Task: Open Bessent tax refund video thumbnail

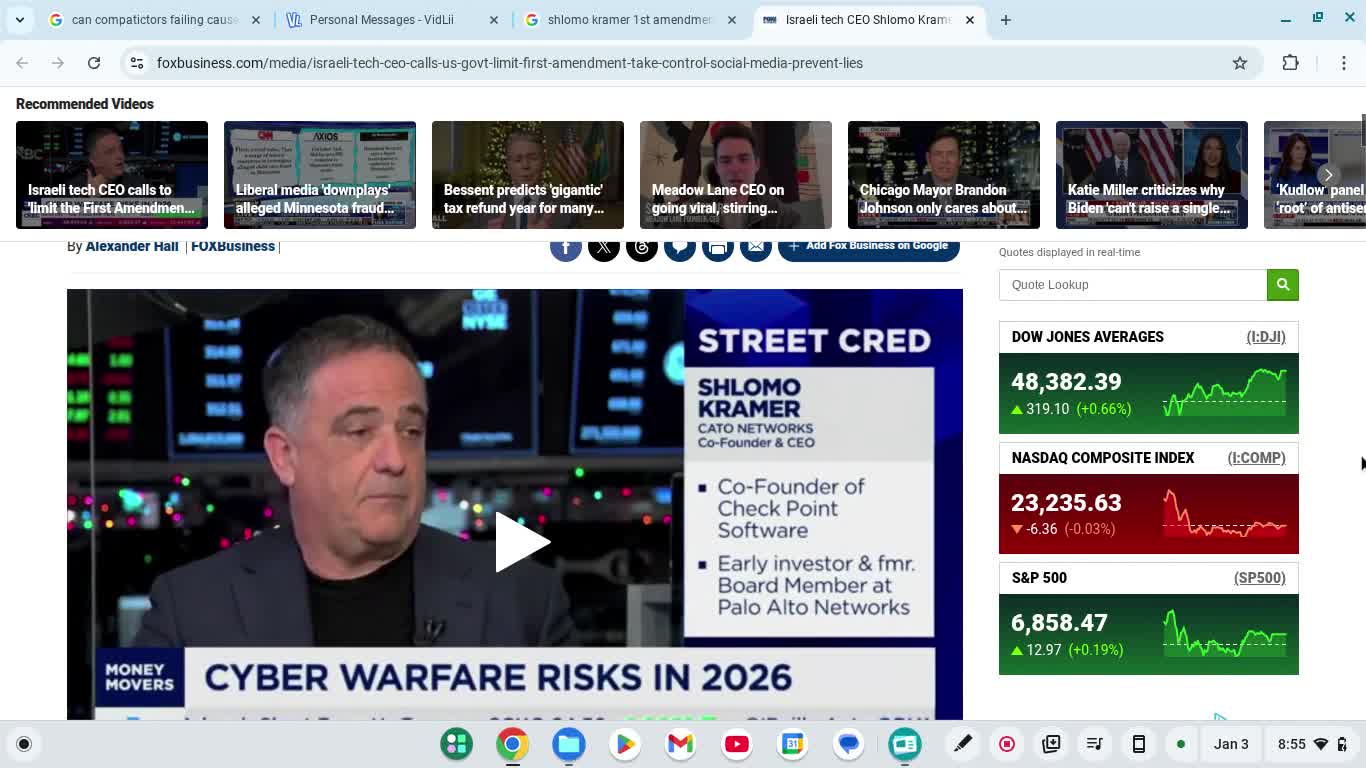Action: (527, 175)
